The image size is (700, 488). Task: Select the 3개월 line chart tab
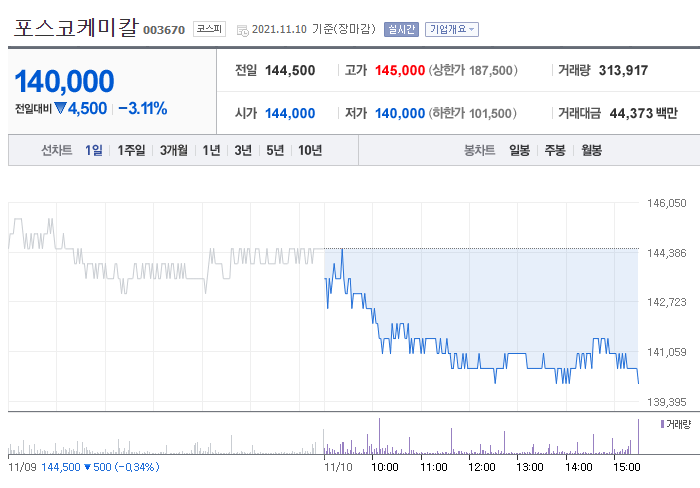tap(174, 150)
